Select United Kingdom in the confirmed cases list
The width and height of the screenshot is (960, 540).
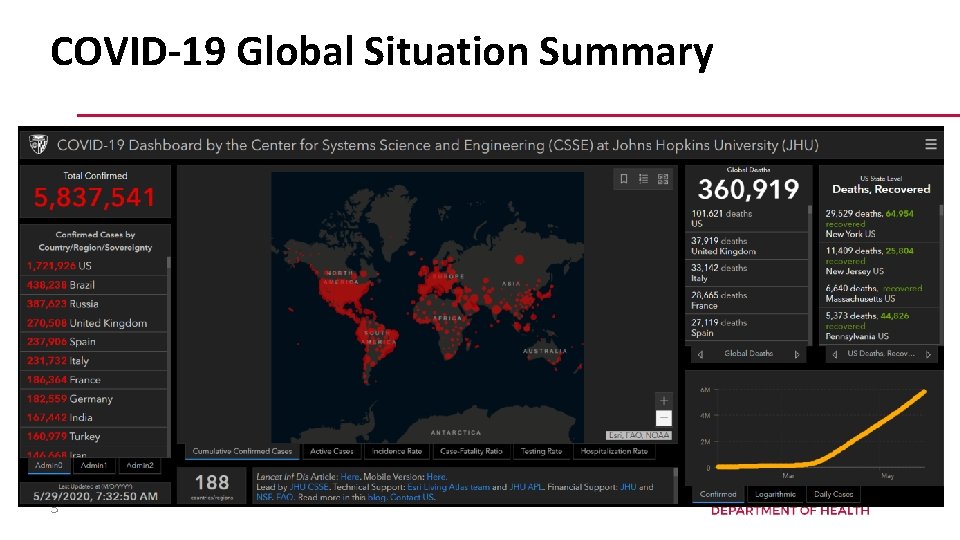click(94, 323)
